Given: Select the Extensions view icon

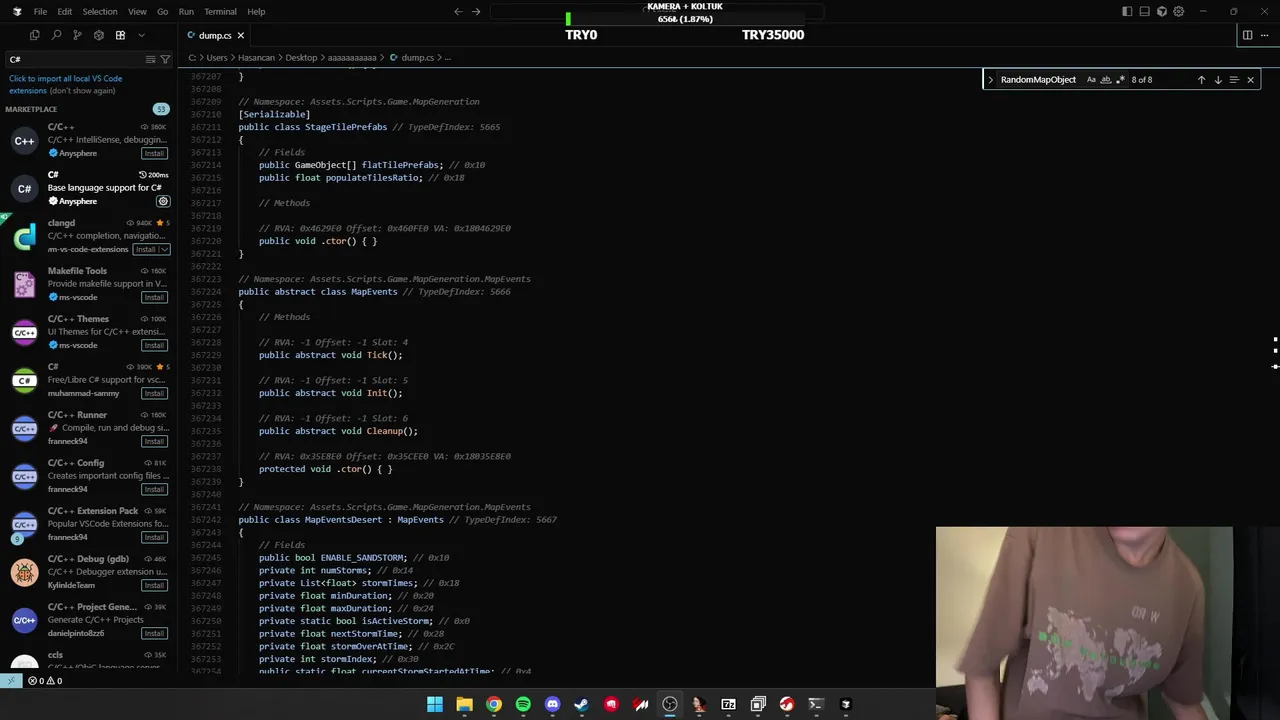Looking at the screenshot, I should click(x=120, y=35).
